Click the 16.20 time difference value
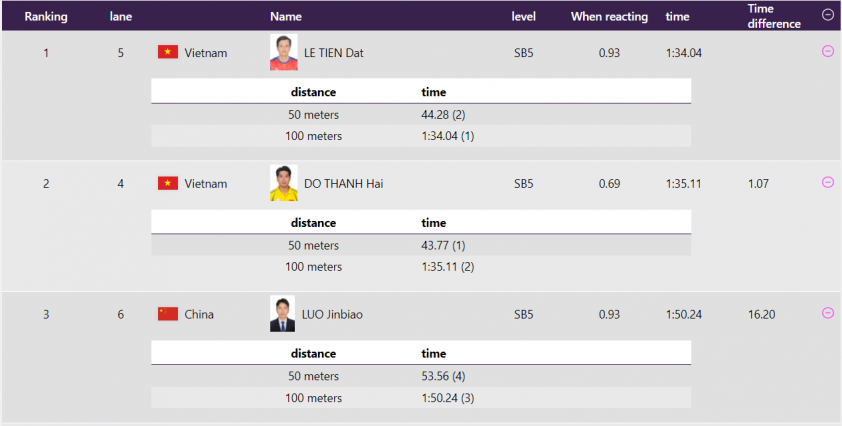The image size is (842, 426). (x=761, y=315)
